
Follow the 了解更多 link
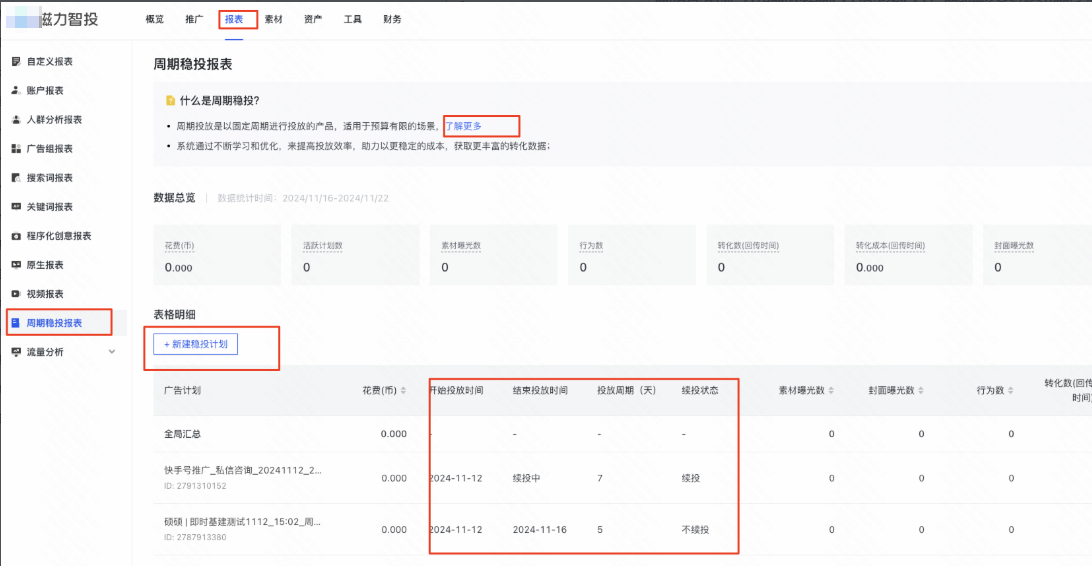(x=464, y=126)
